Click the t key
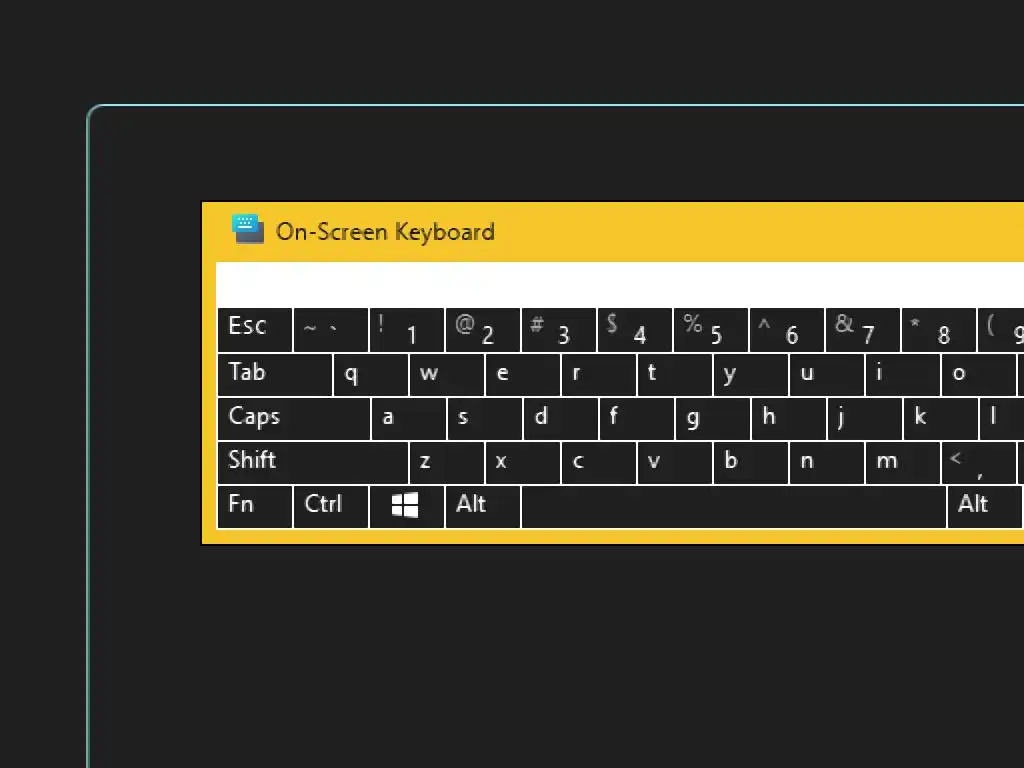The image size is (1024, 768). click(675, 375)
